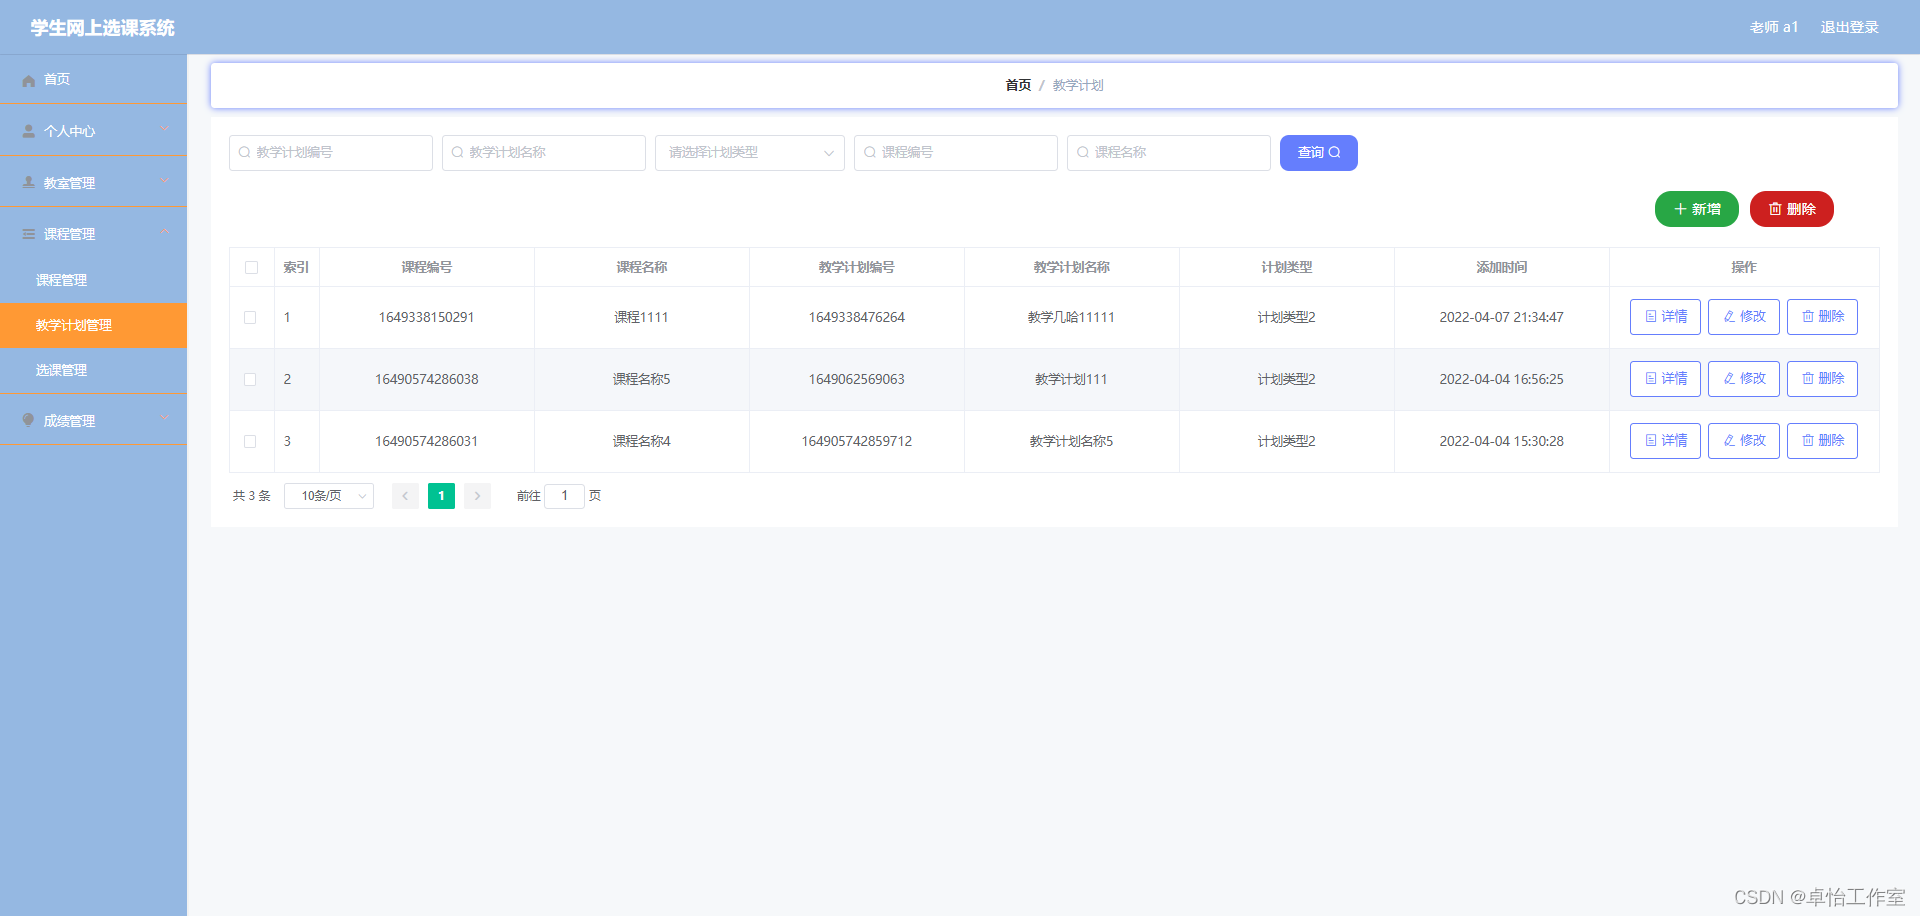1920x916 pixels.
Task: Click the red 删除 batch delete button
Action: (x=1792, y=209)
